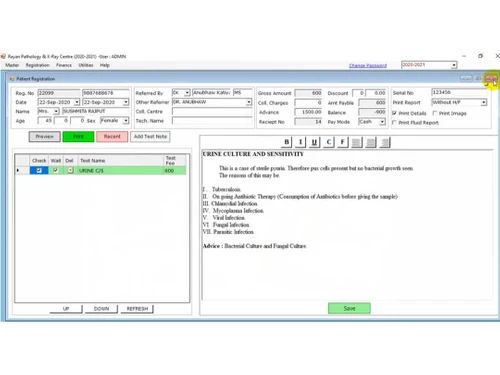Click the Preview button
Image resolution: width=500 pixels, height=375 pixels.
point(45,137)
